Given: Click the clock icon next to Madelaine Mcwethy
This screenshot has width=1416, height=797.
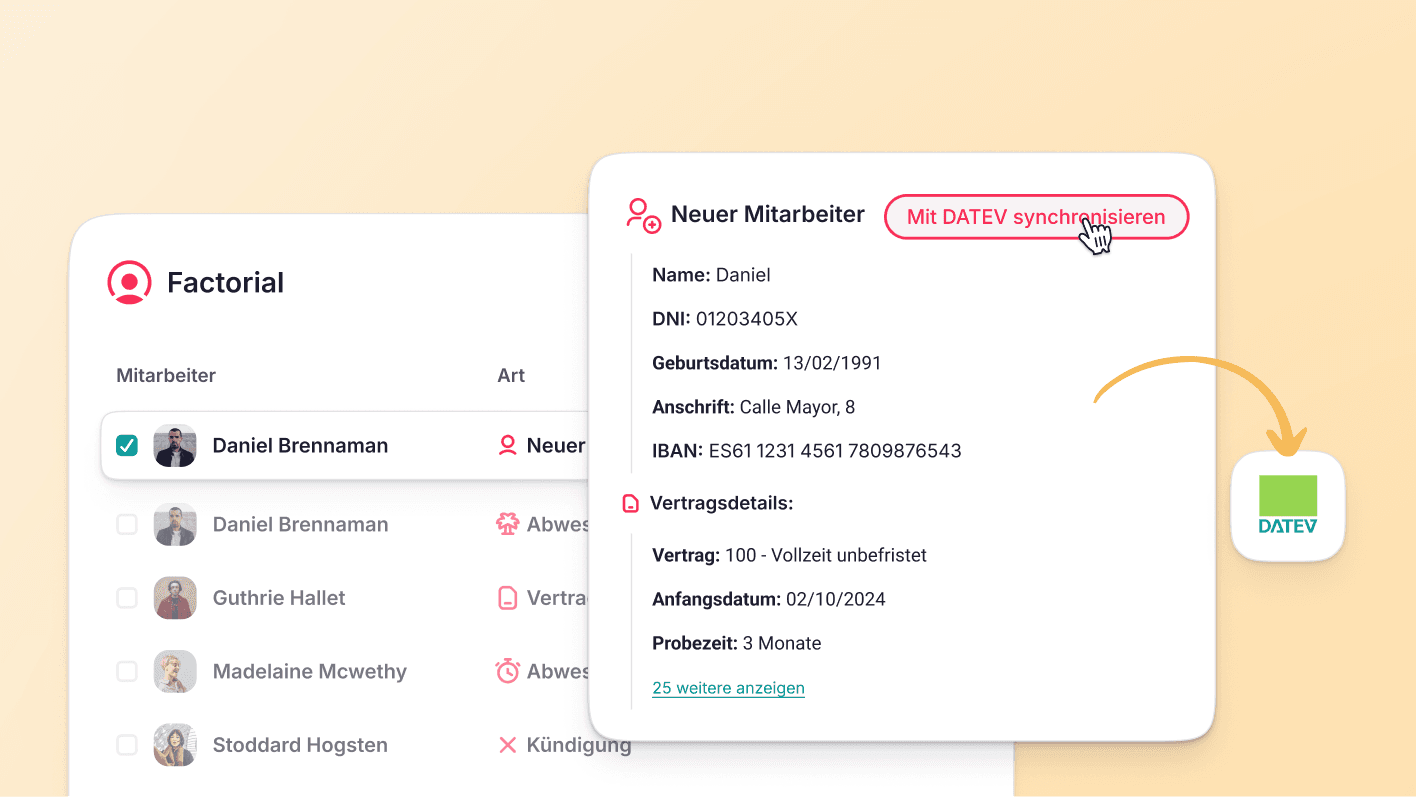Looking at the screenshot, I should 508,671.
